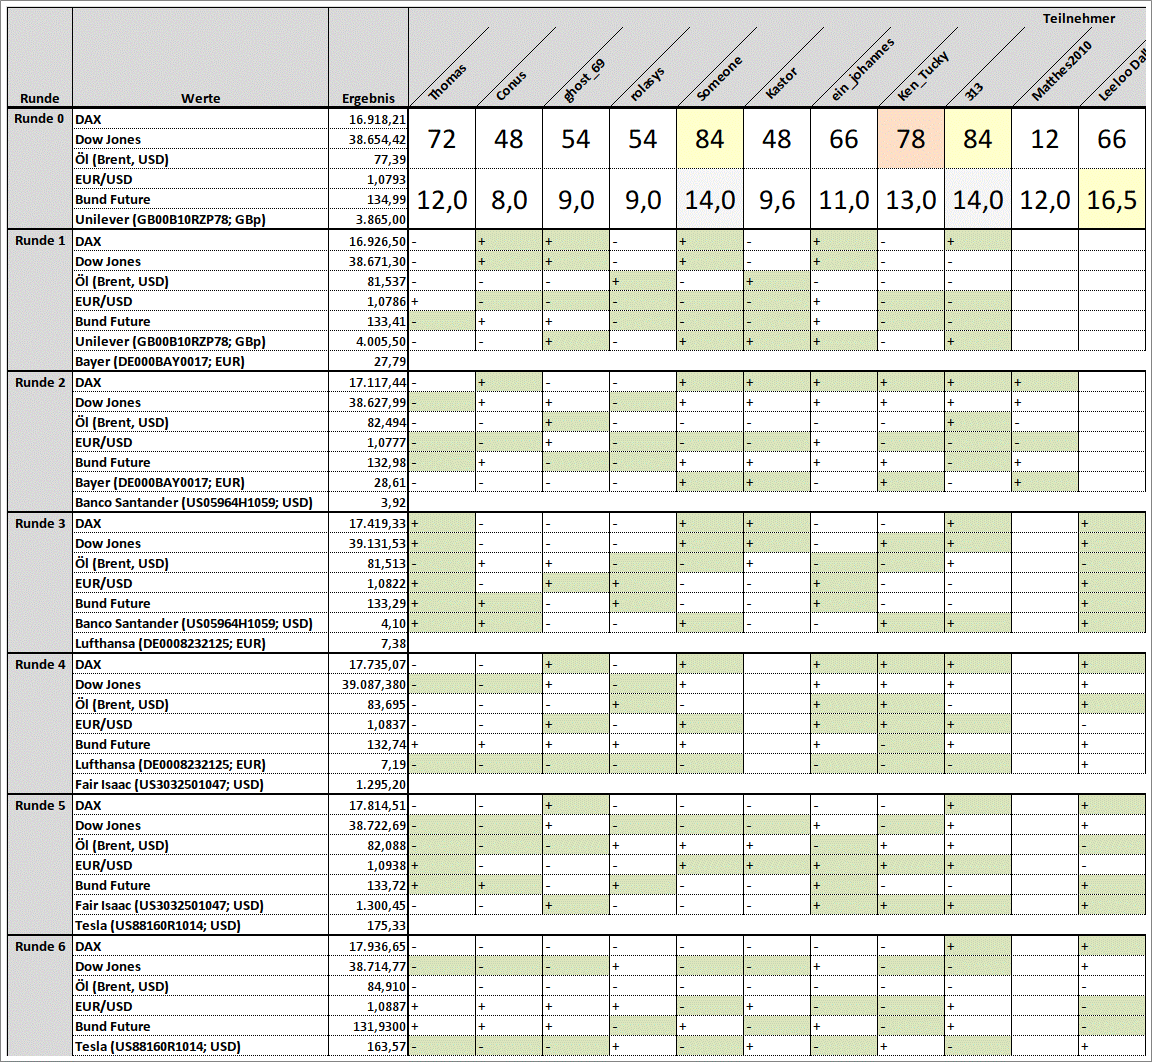Select participant header 'Someone'
Screen dimensions: 1152x1062
click(719, 78)
